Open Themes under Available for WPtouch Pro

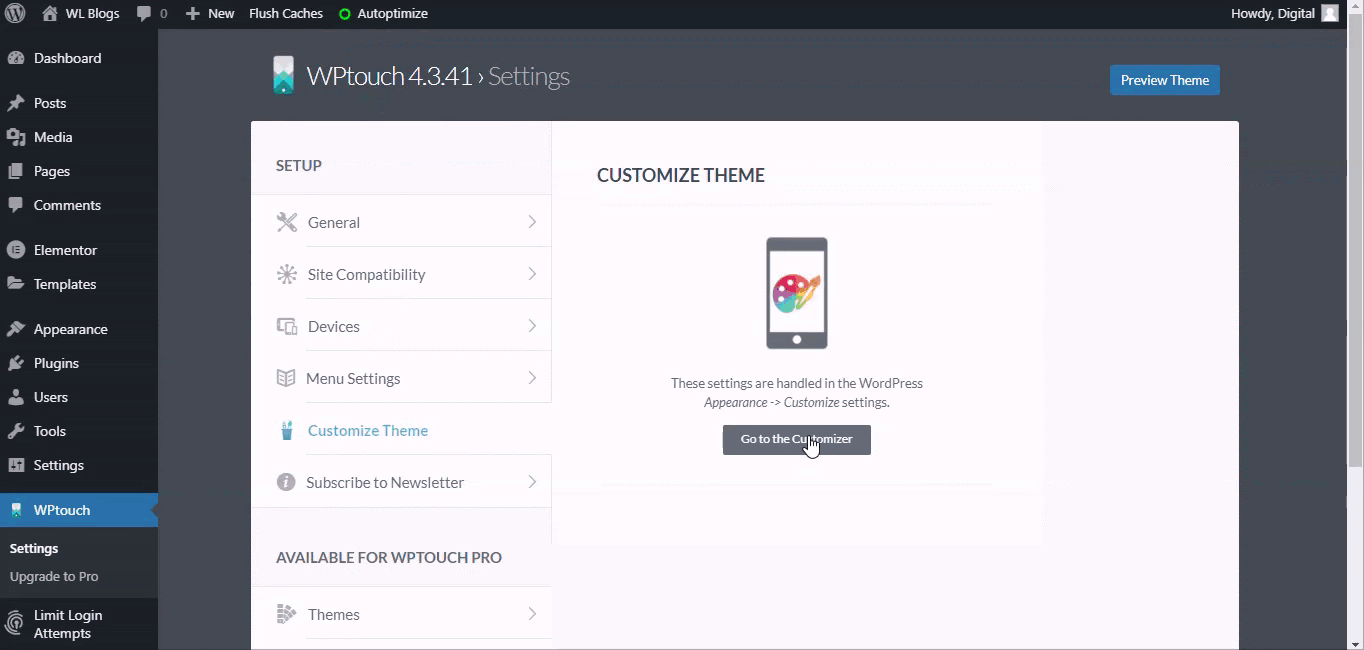click(x=401, y=614)
